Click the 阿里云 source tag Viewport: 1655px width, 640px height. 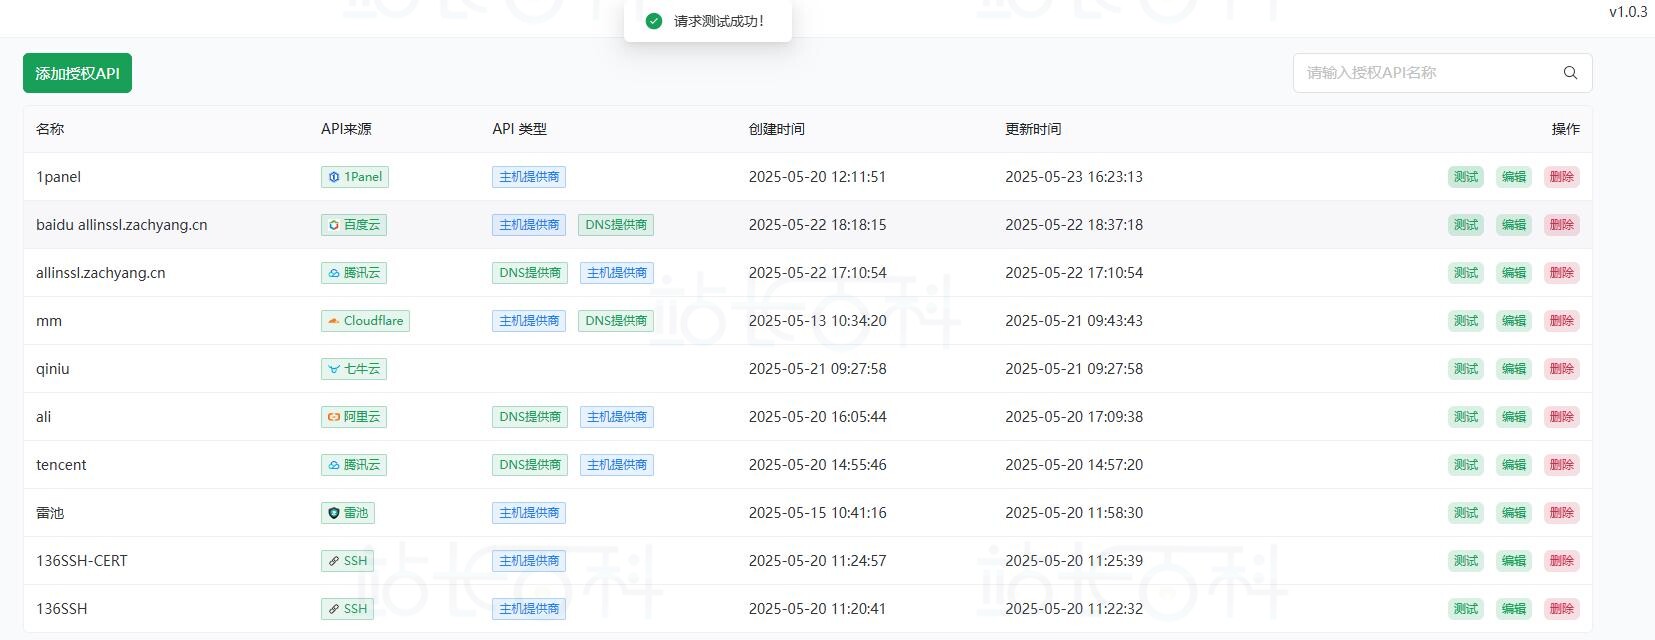click(x=354, y=417)
